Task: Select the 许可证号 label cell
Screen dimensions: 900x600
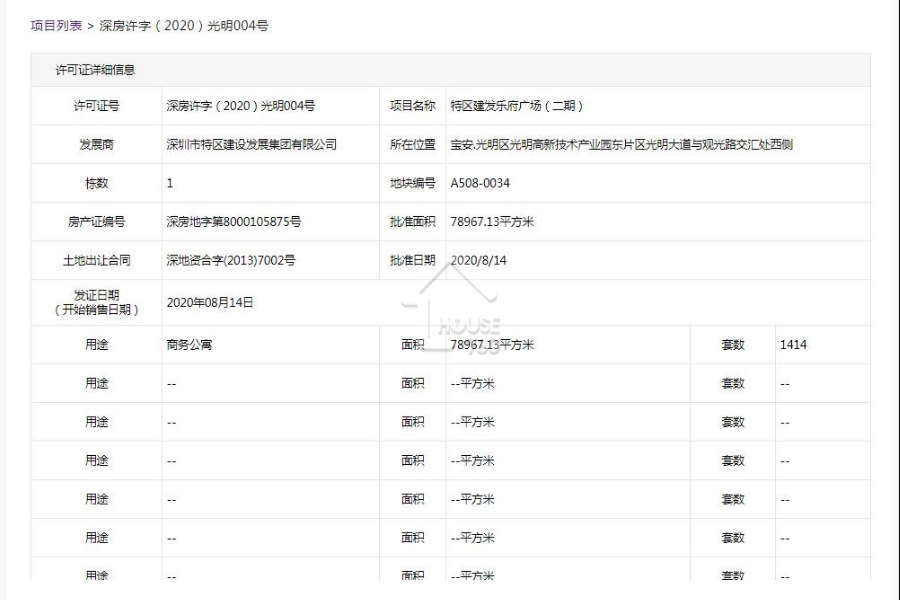Action: point(96,106)
